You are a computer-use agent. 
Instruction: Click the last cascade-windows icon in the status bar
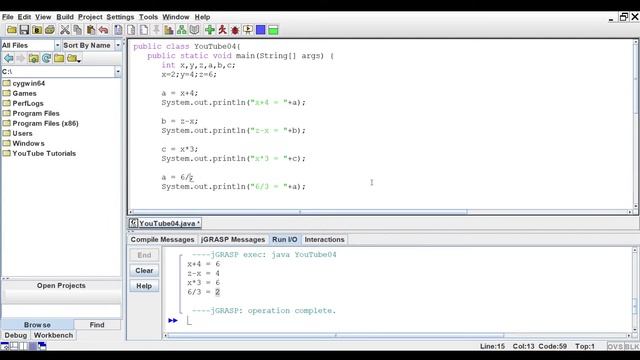click(x=42, y=346)
